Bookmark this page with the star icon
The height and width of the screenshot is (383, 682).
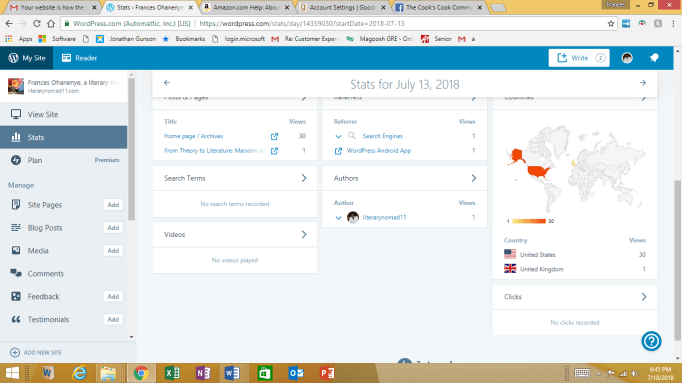pos(611,23)
